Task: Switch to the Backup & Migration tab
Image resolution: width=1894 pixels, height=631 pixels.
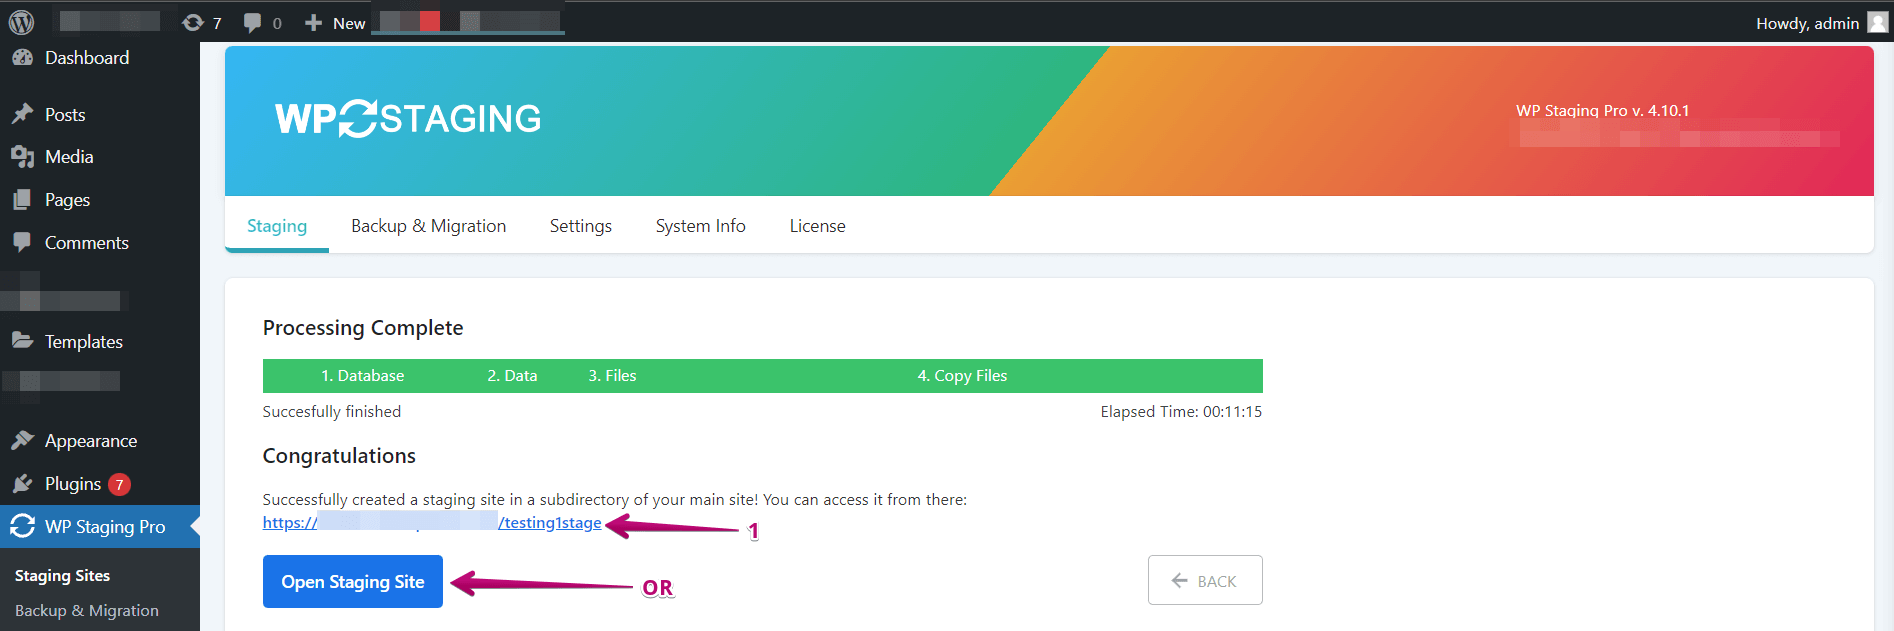Action: tap(428, 226)
